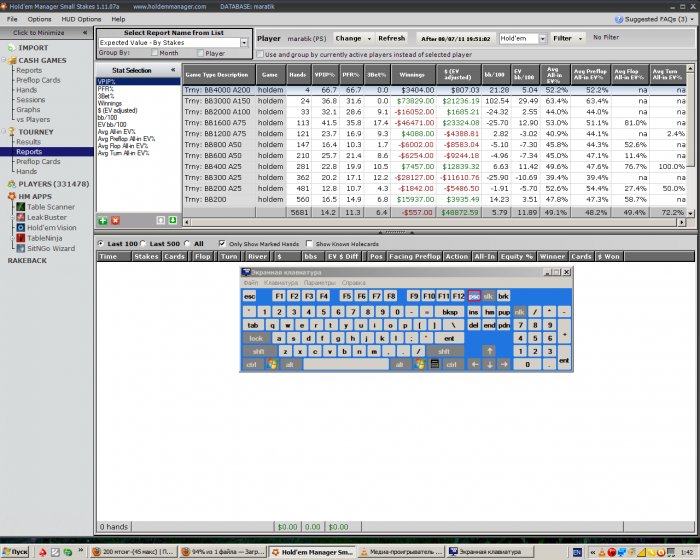Screen dimensions: 700x560
Task: Switch to media player taskbar item
Action: pyautogui.click(x=401, y=552)
